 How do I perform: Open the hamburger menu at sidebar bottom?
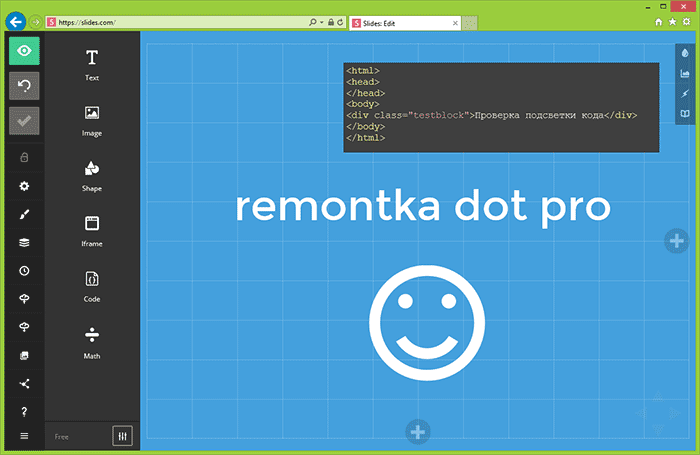point(24,436)
